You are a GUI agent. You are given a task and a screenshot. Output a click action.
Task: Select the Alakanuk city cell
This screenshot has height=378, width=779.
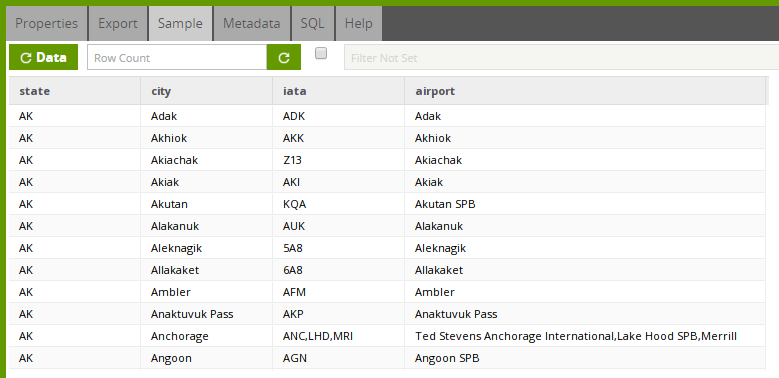pos(207,226)
